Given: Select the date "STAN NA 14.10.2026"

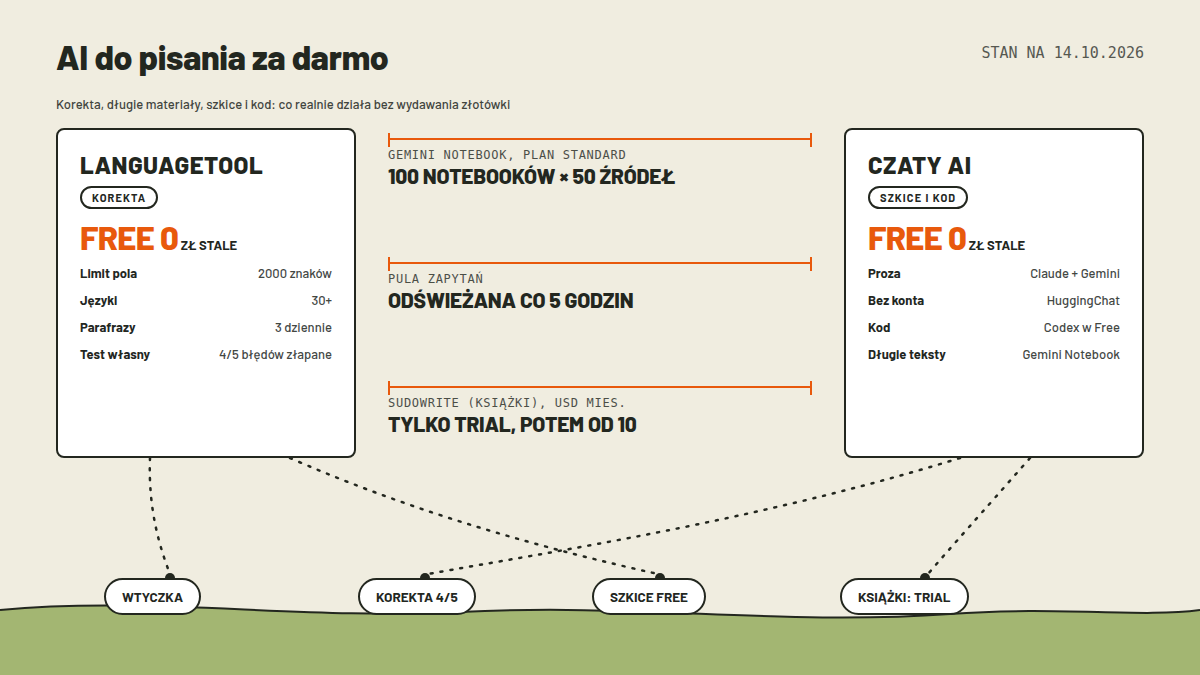Looking at the screenshot, I should (x=1062, y=53).
